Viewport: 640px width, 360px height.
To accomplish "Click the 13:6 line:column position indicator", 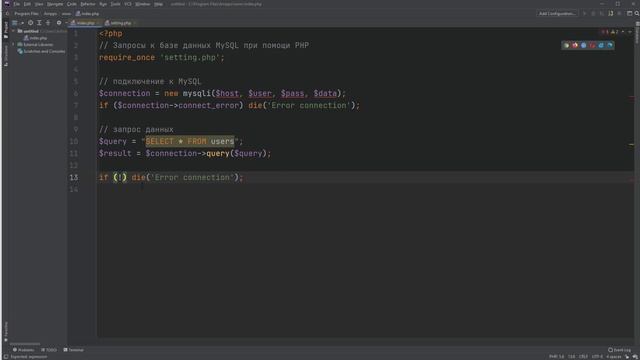I will tap(571, 357).
